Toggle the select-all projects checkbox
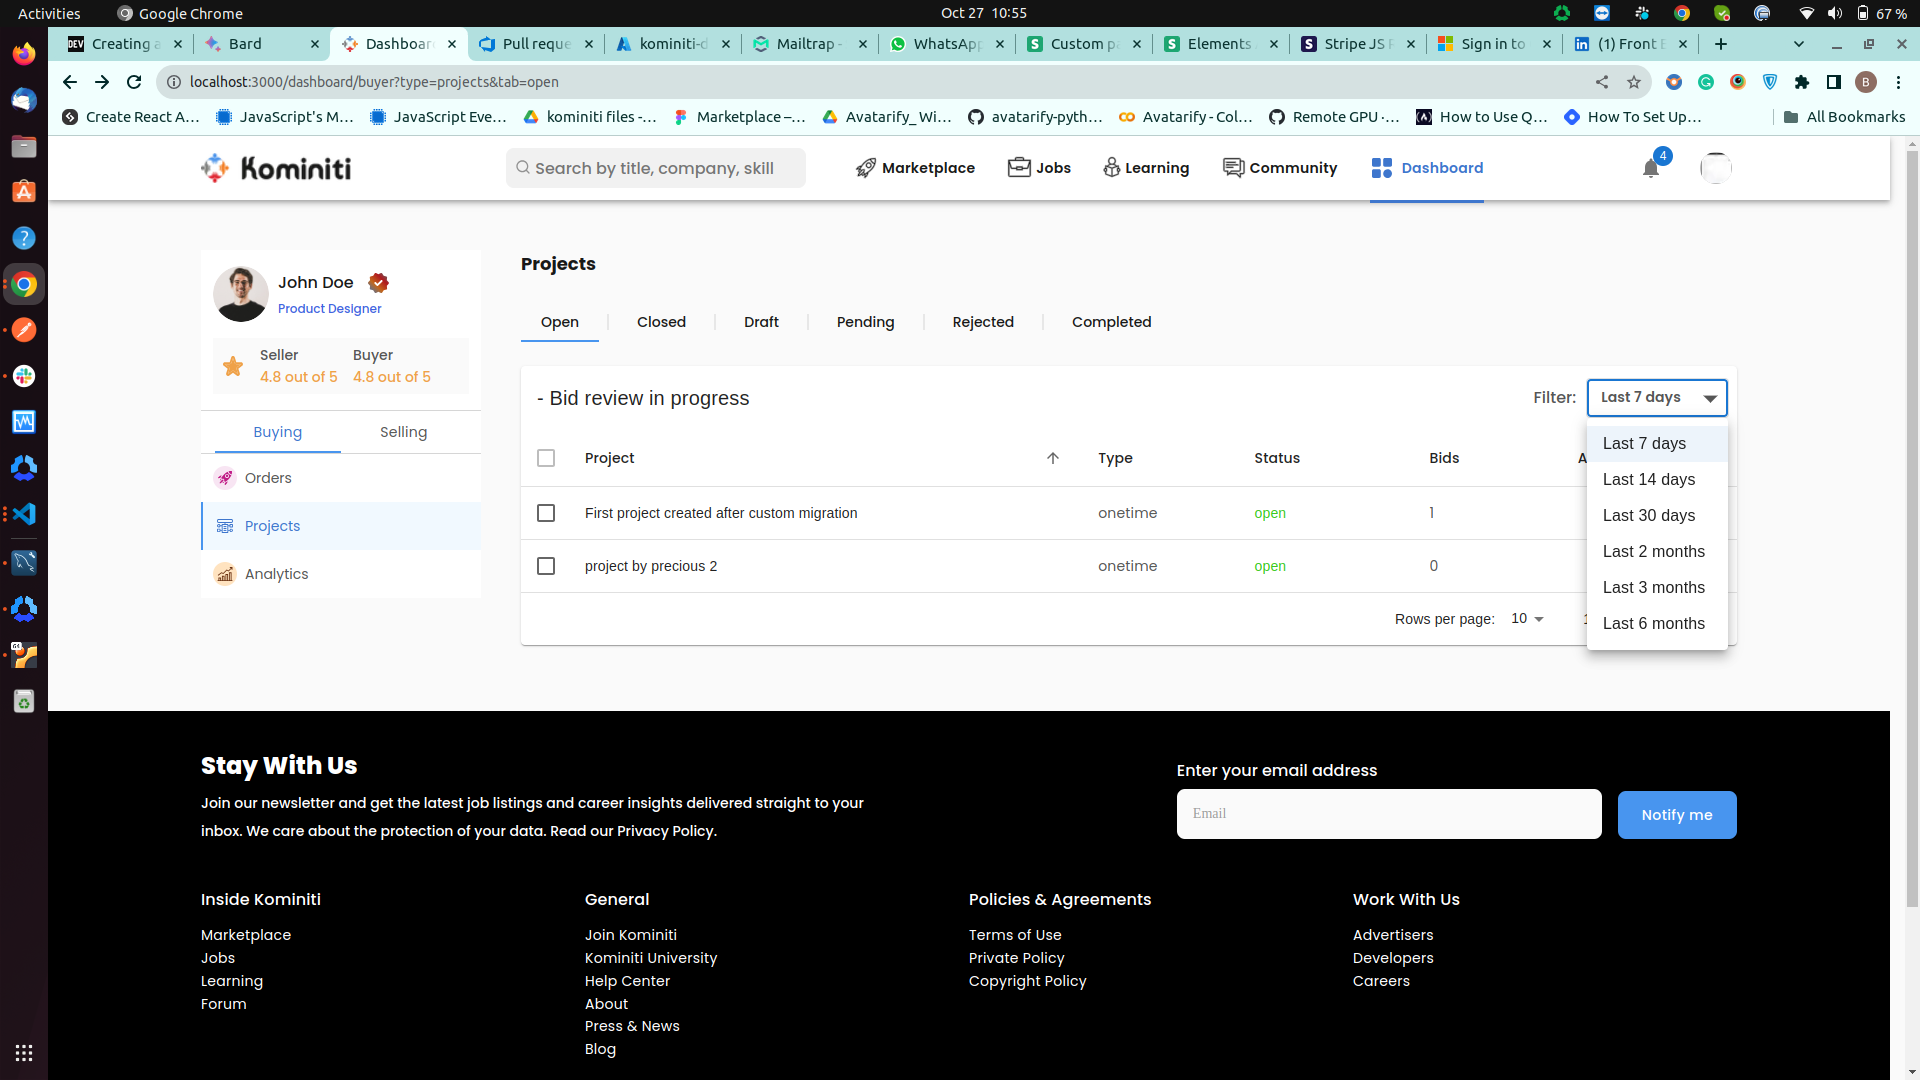 click(x=546, y=458)
